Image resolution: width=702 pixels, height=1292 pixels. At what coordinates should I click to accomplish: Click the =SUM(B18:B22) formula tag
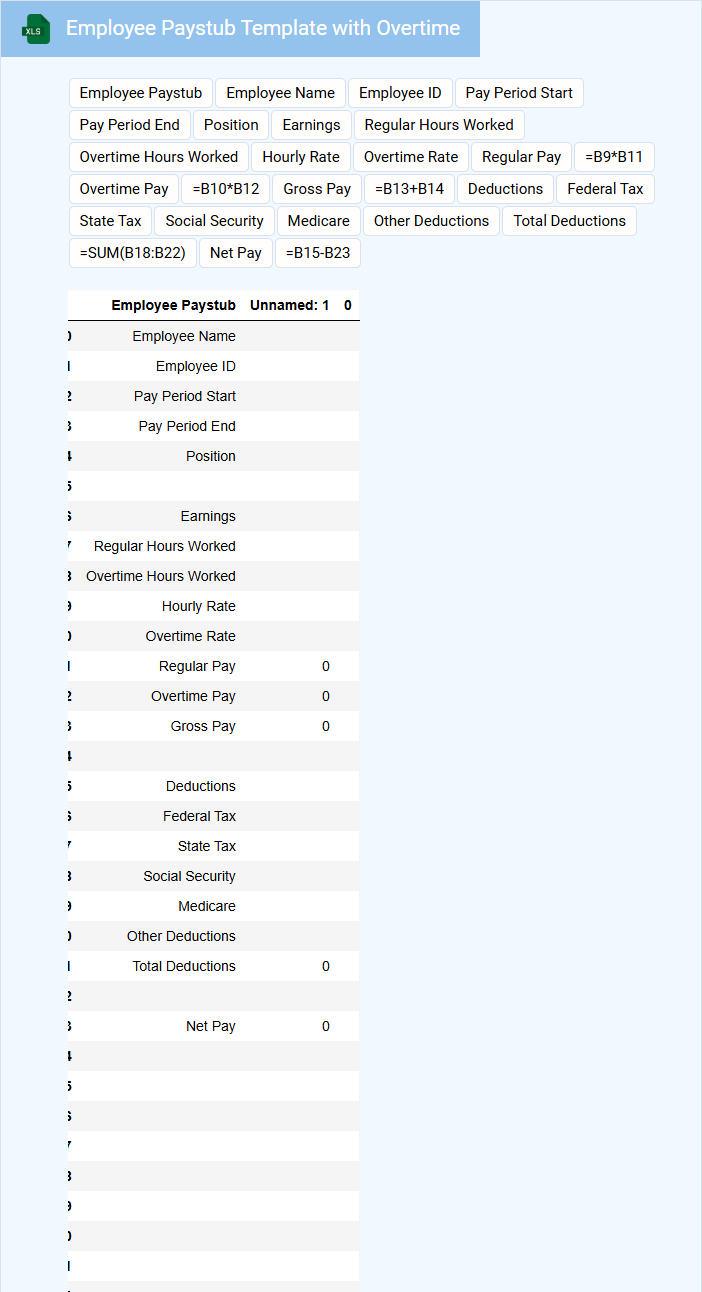coord(133,253)
